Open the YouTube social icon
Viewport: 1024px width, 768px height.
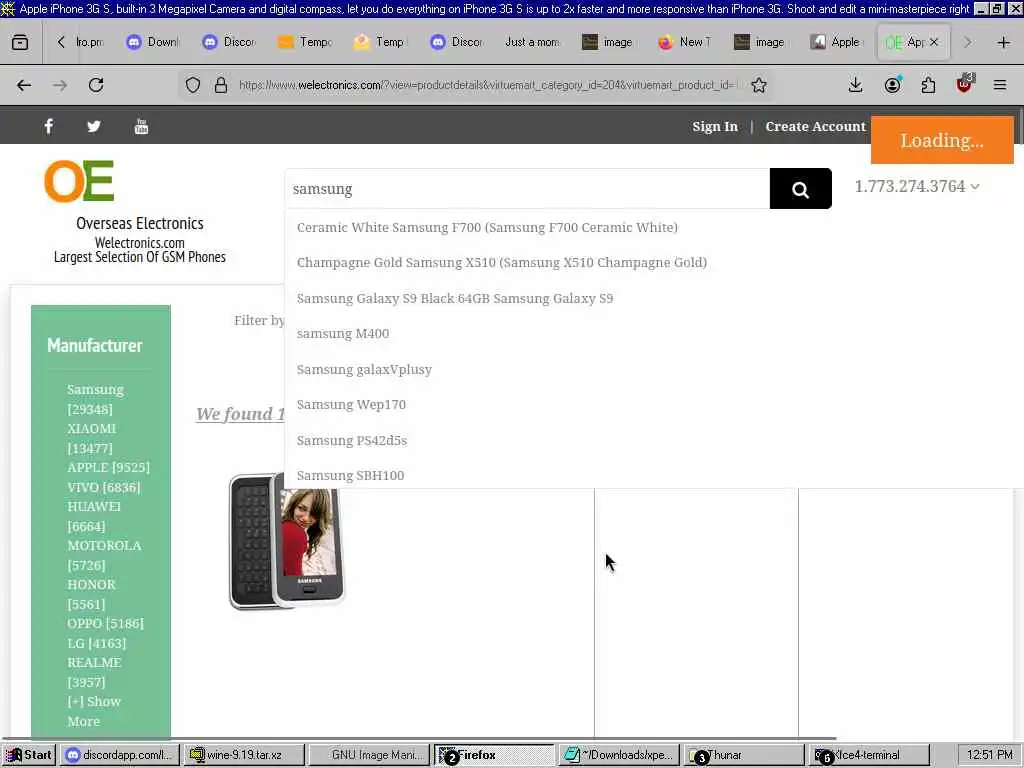click(141, 126)
